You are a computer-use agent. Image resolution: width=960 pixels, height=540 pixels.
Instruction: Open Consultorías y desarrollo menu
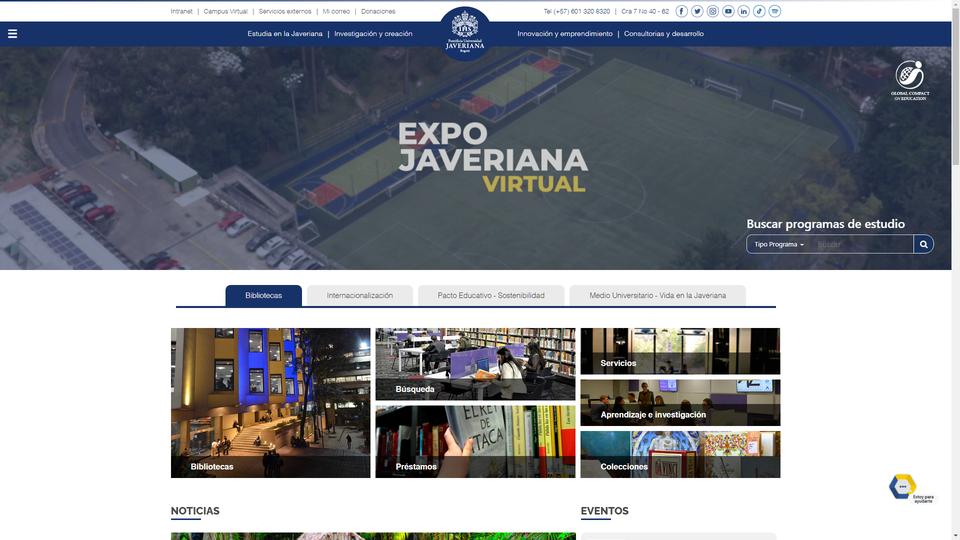coord(664,34)
